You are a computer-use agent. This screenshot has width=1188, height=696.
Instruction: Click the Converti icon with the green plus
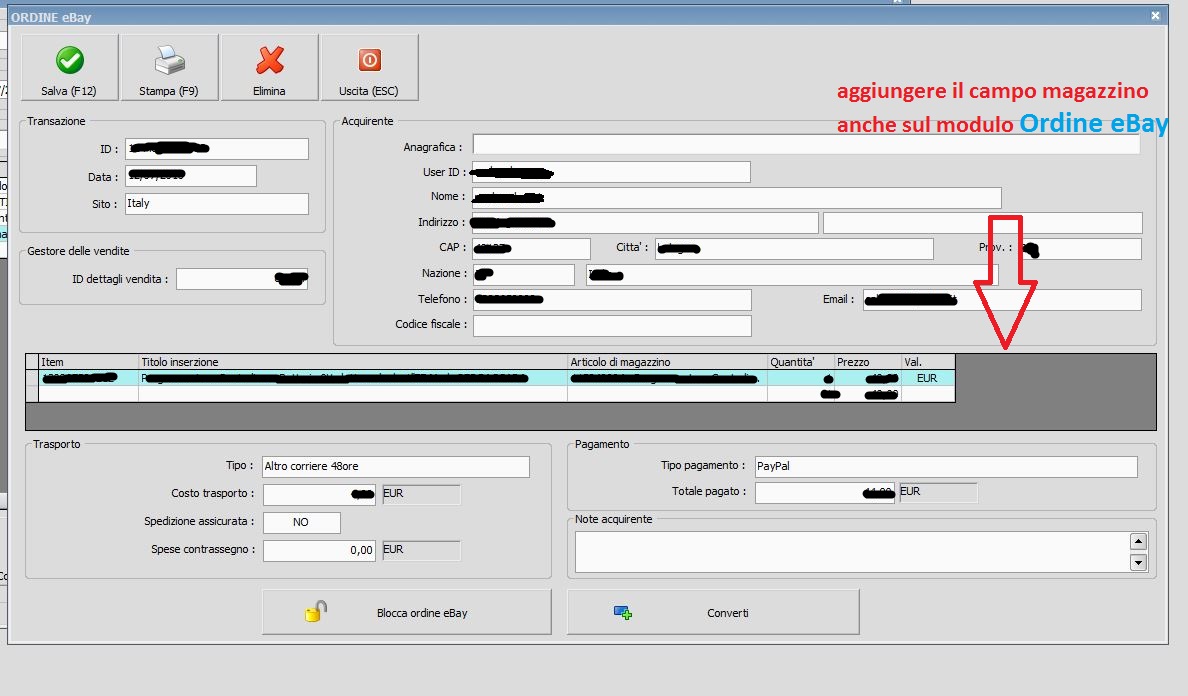pyautogui.click(x=623, y=612)
